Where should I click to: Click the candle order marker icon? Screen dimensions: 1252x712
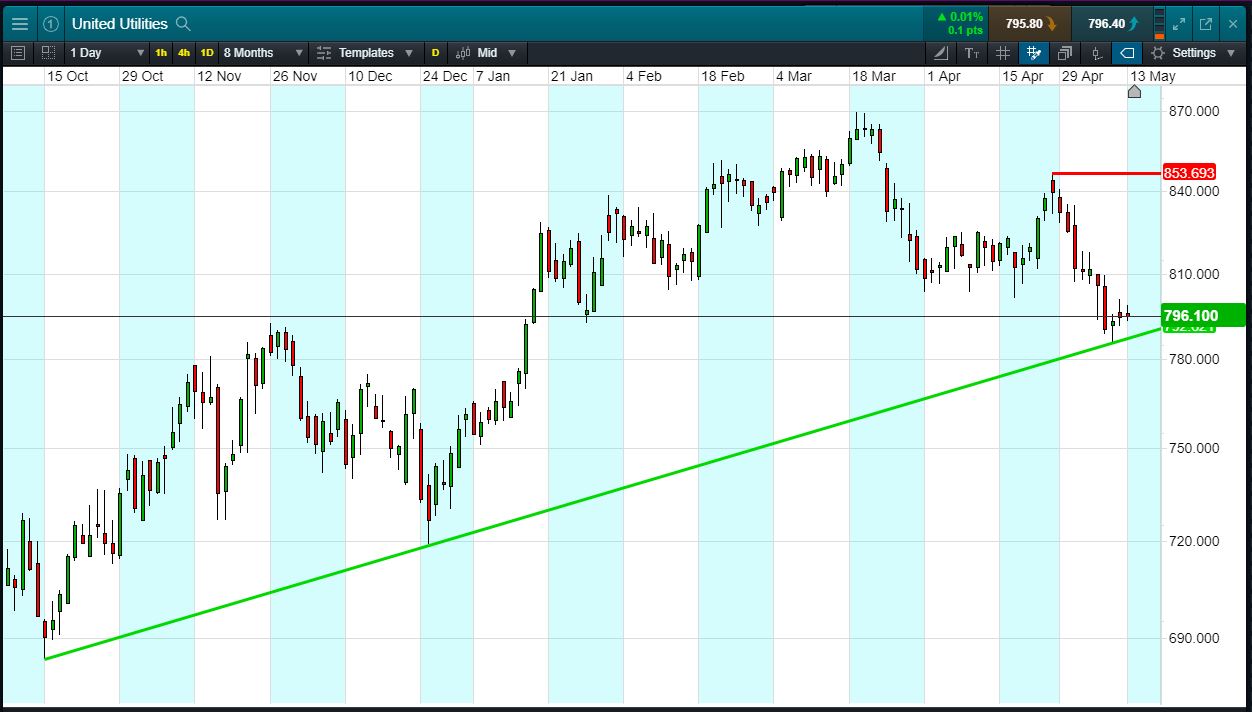click(x=1096, y=53)
